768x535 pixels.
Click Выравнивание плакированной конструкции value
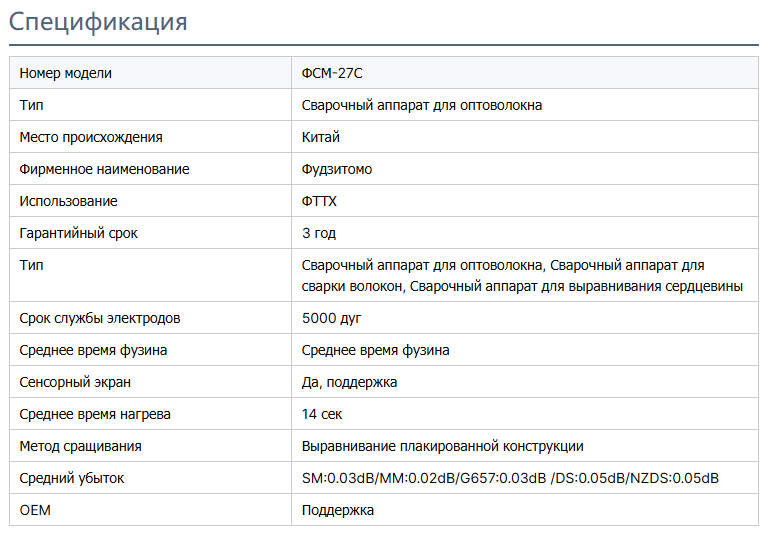[442, 446]
